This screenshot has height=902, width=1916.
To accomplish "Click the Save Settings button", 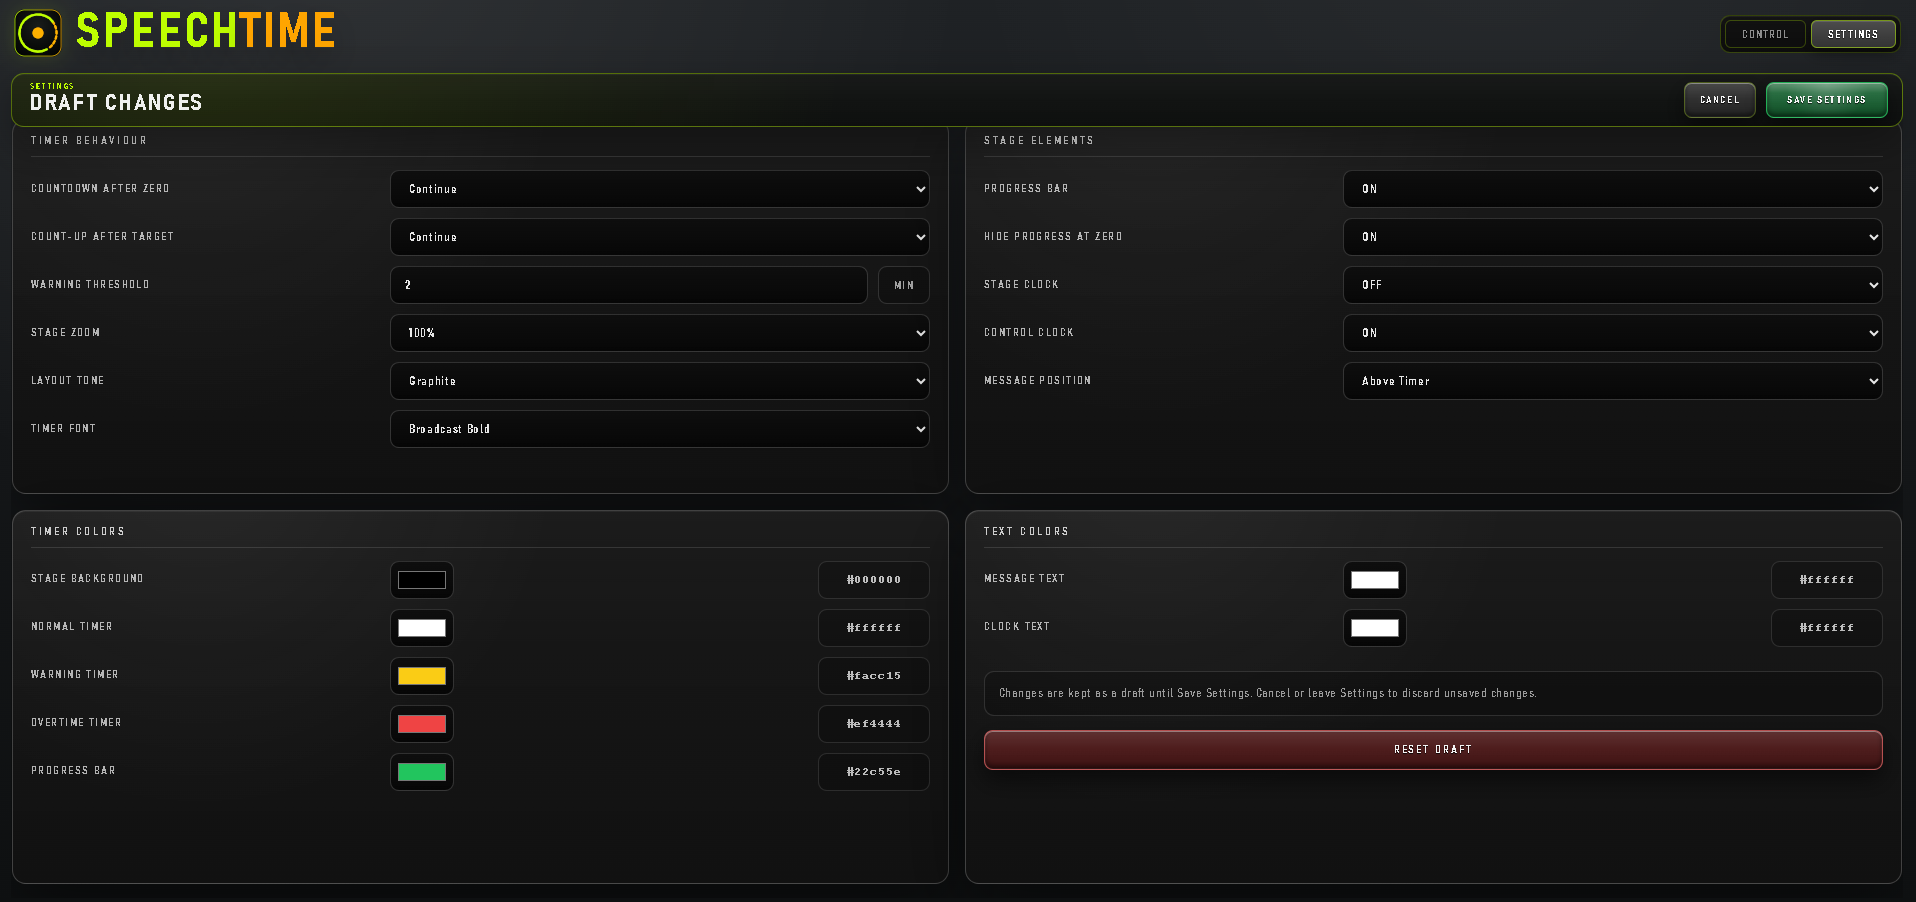I will [x=1826, y=100].
